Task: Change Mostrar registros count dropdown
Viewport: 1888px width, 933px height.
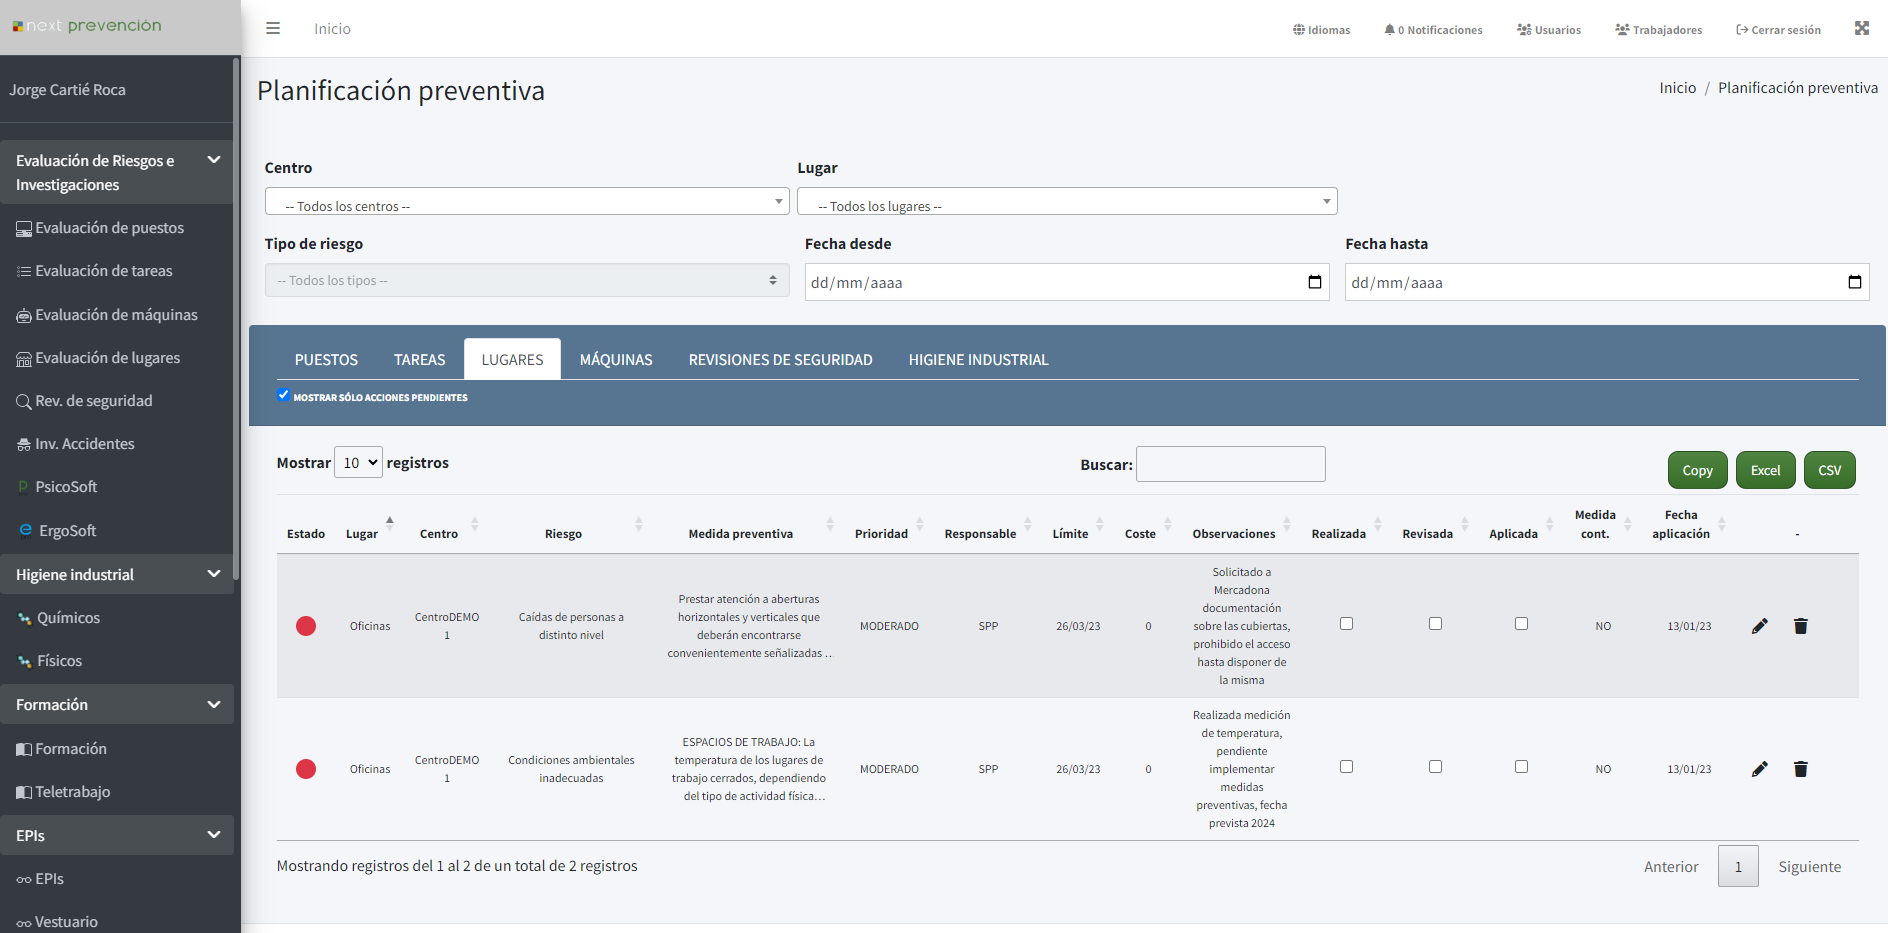Action: pos(358,462)
